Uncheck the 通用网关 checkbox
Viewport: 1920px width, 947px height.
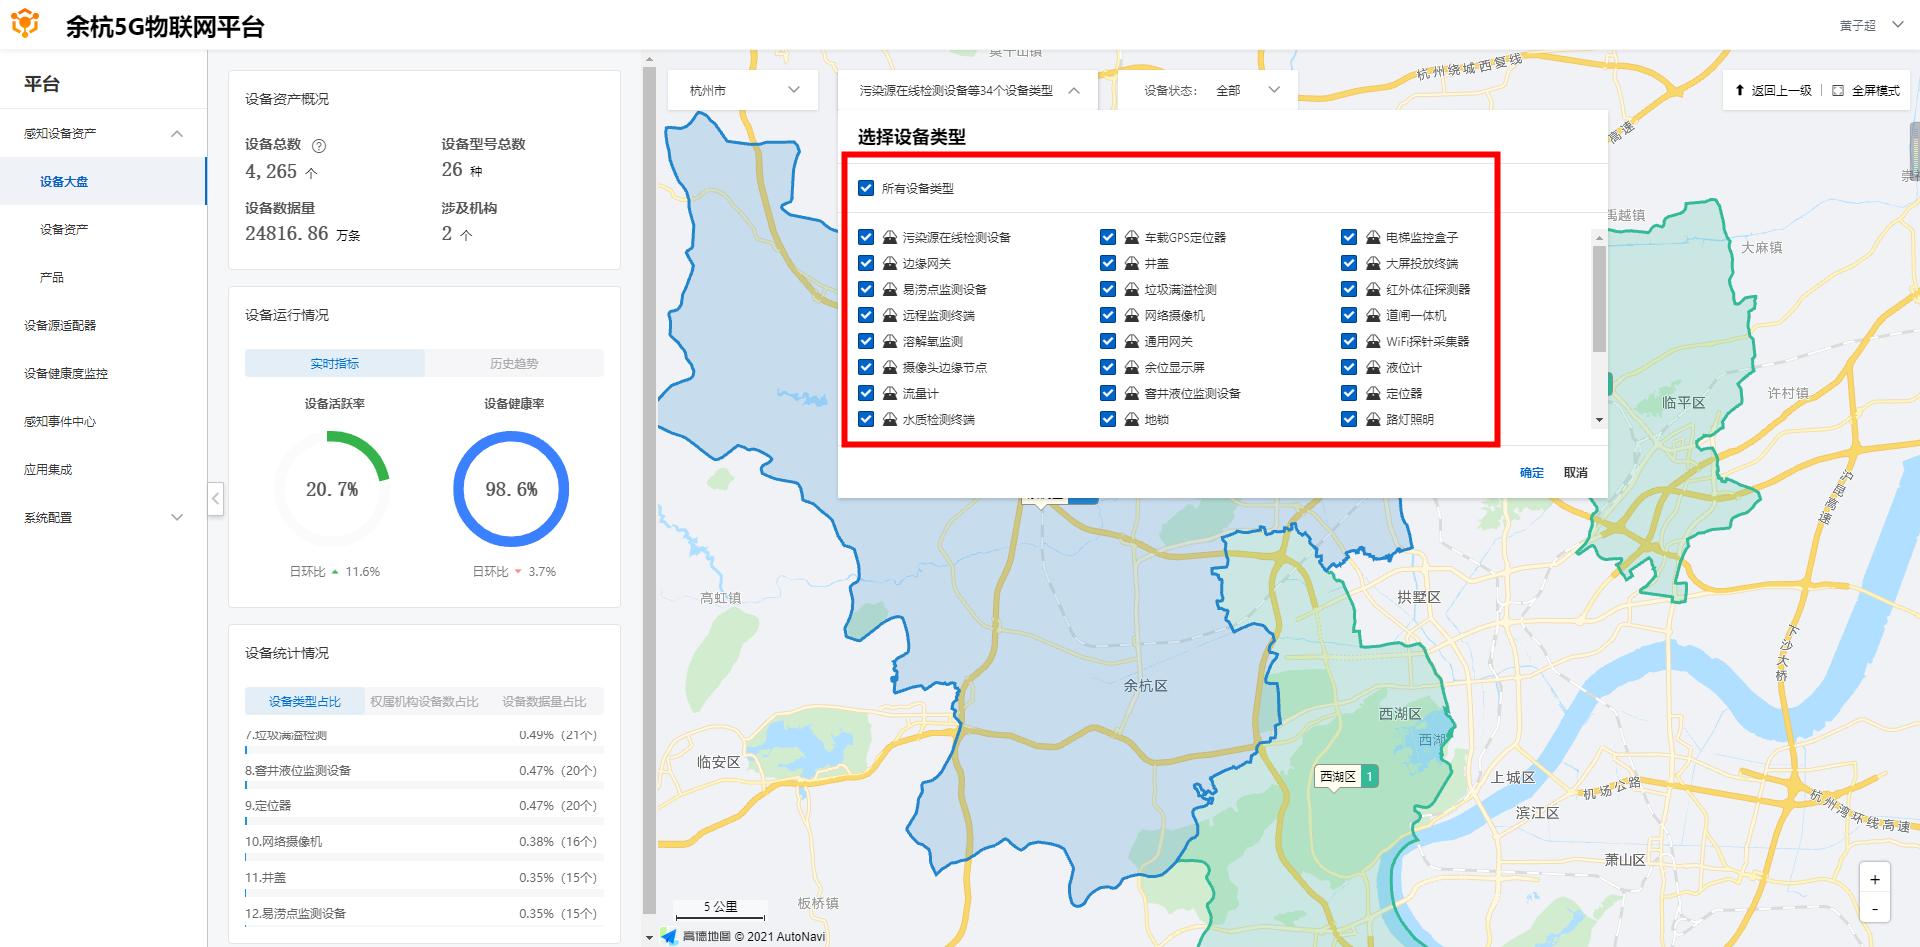[x=1108, y=341]
